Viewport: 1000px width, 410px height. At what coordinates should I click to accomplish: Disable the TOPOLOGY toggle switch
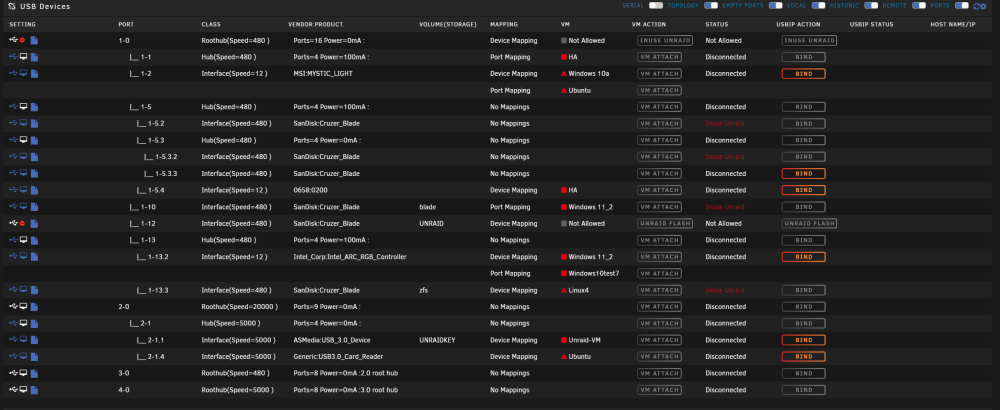(710, 6)
